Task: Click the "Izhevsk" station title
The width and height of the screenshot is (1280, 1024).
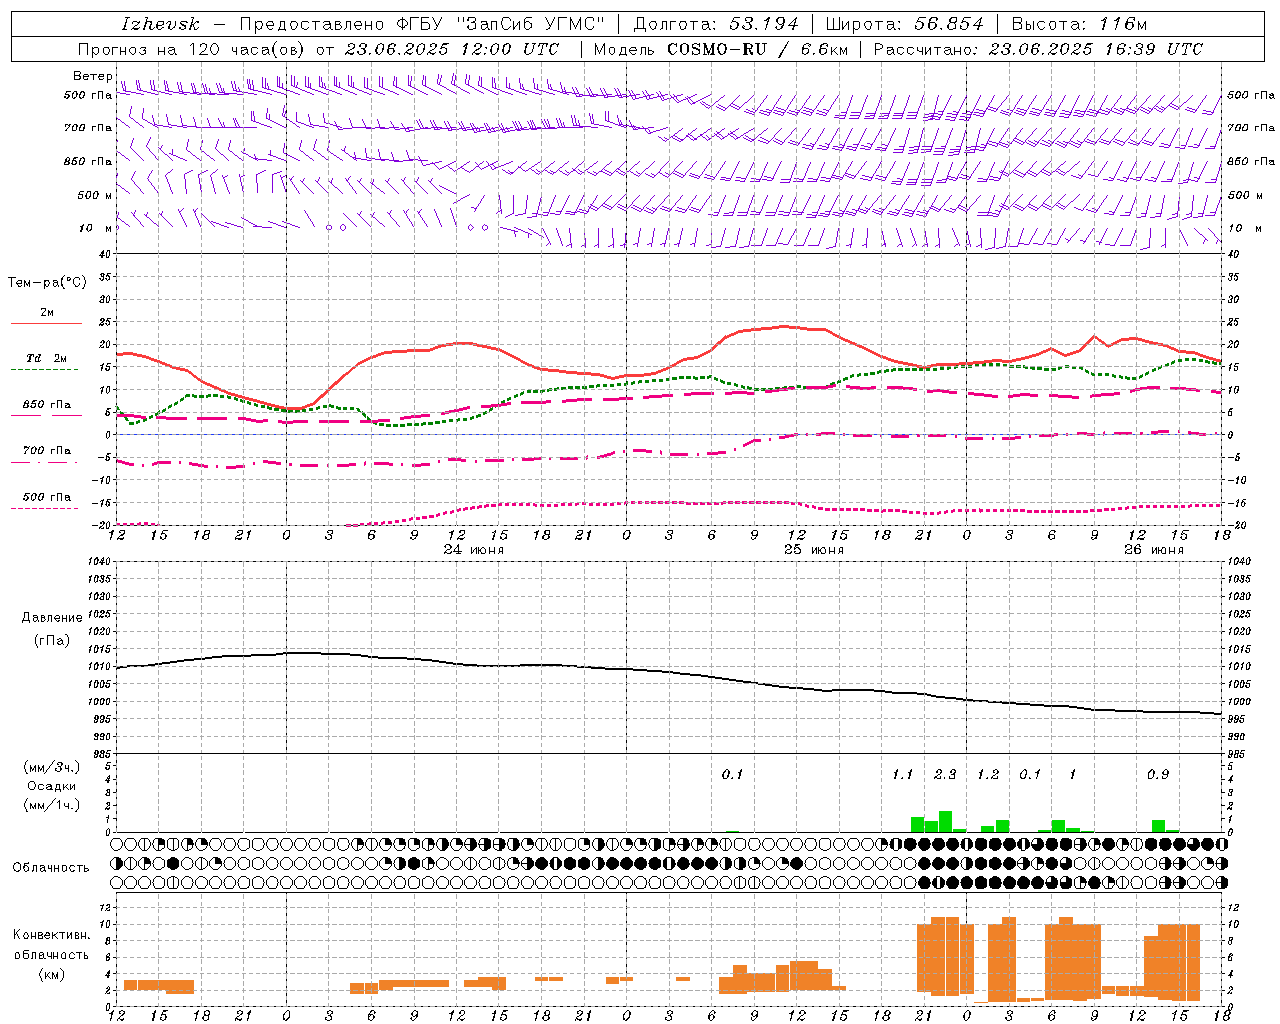Action: point(160,24)
